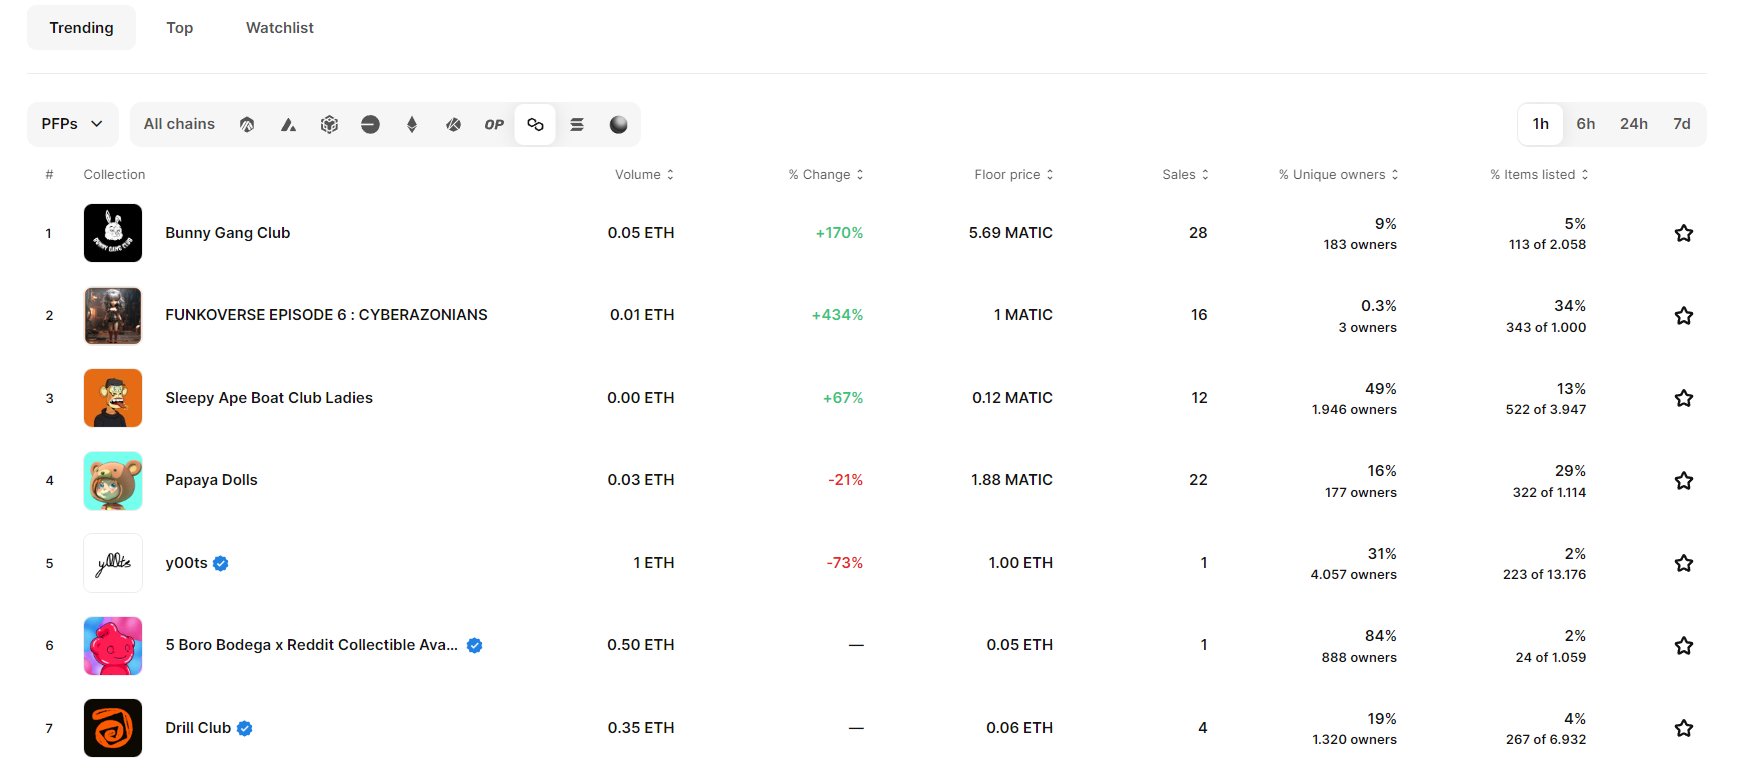This screenshot has width=1745, height=772.
Task: Filter by Arbitrum chain icon
Action: 247,125
